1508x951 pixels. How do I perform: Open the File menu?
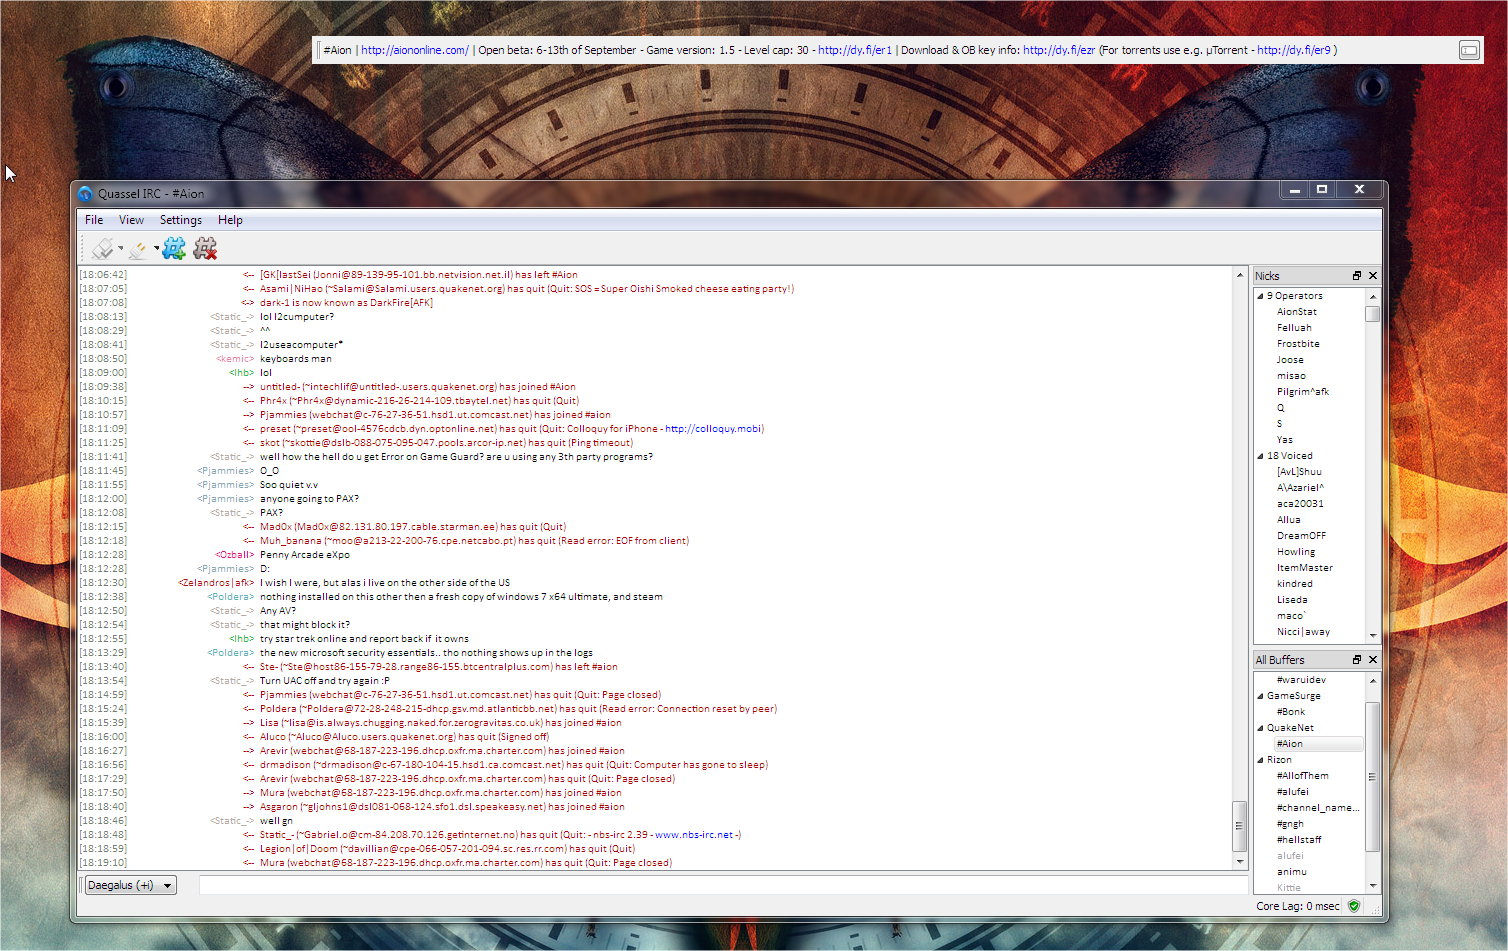click(94, 220)
